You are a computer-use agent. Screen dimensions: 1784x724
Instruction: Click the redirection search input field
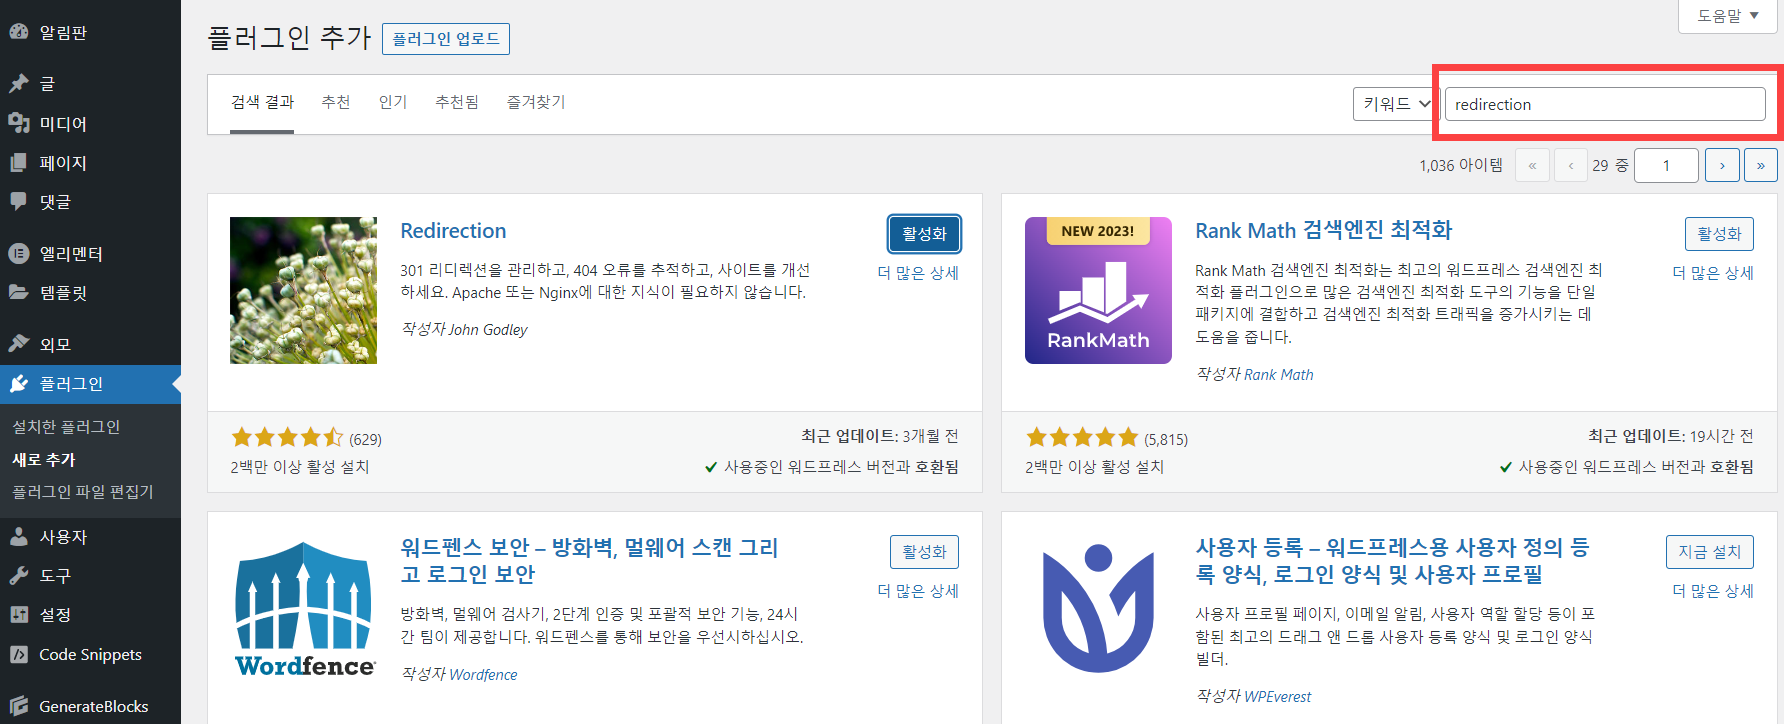pos(1605,104)
